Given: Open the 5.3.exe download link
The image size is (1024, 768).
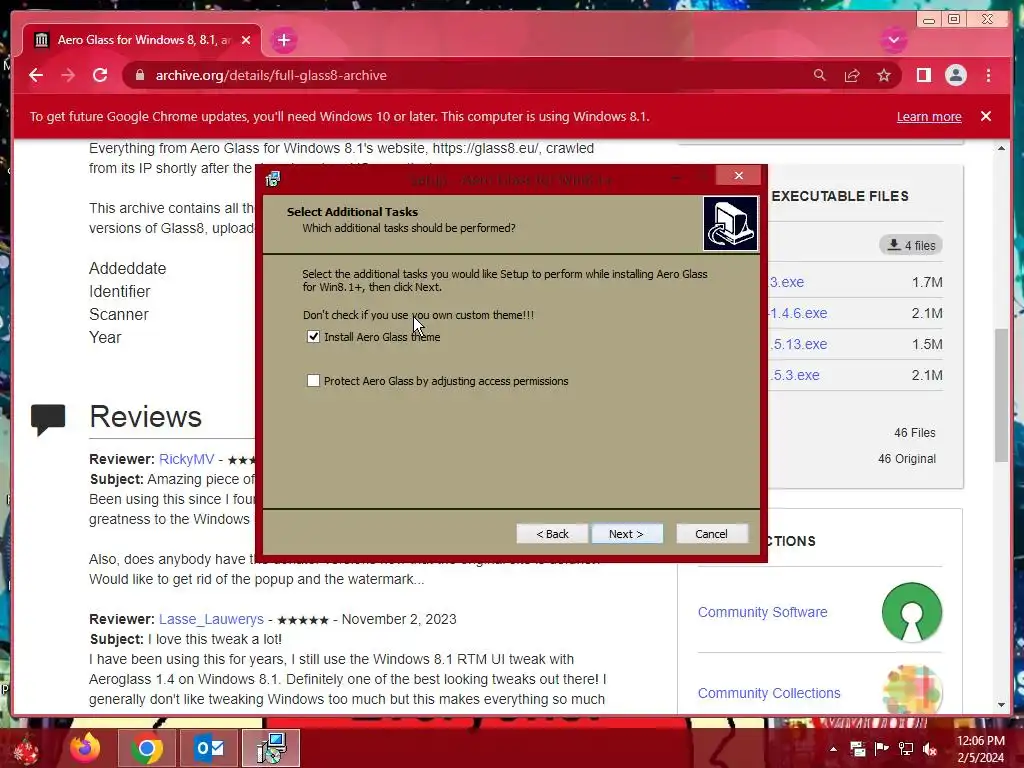Looking at the screenshot, I should 794,375.
